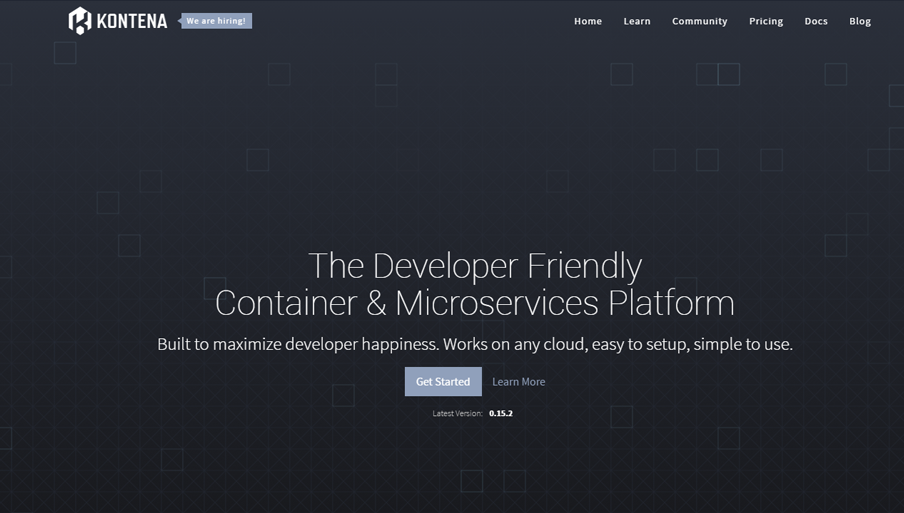Click Container & Microservices Platform heading
The width and height of the screenshot is (904, 513).
474,303
